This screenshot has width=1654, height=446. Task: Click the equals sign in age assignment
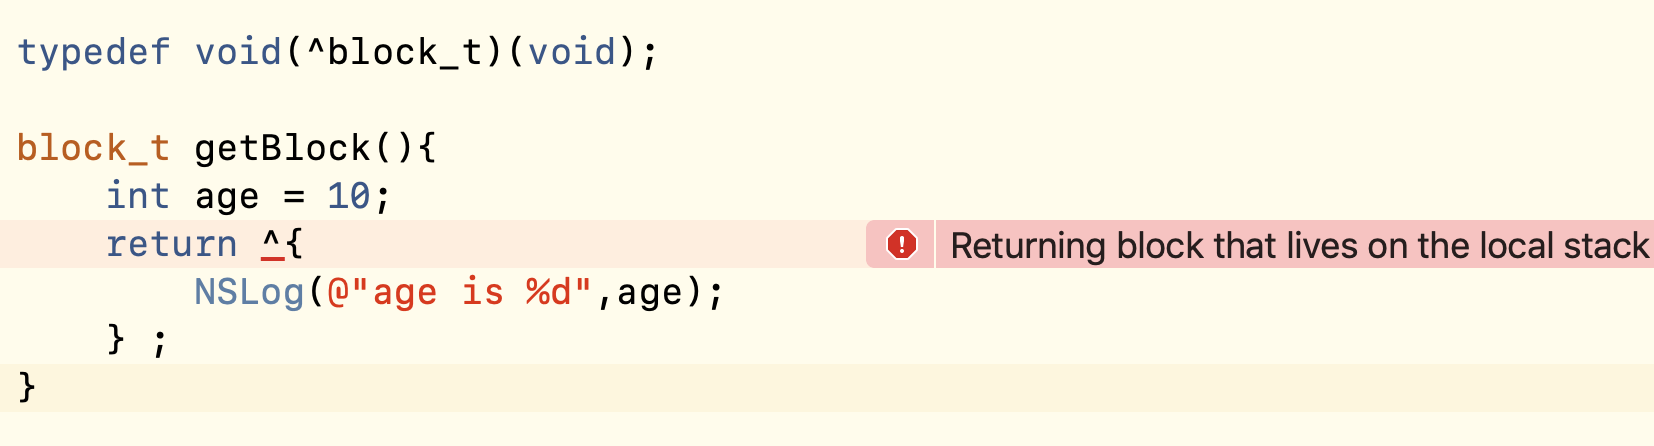click(294, 196)
